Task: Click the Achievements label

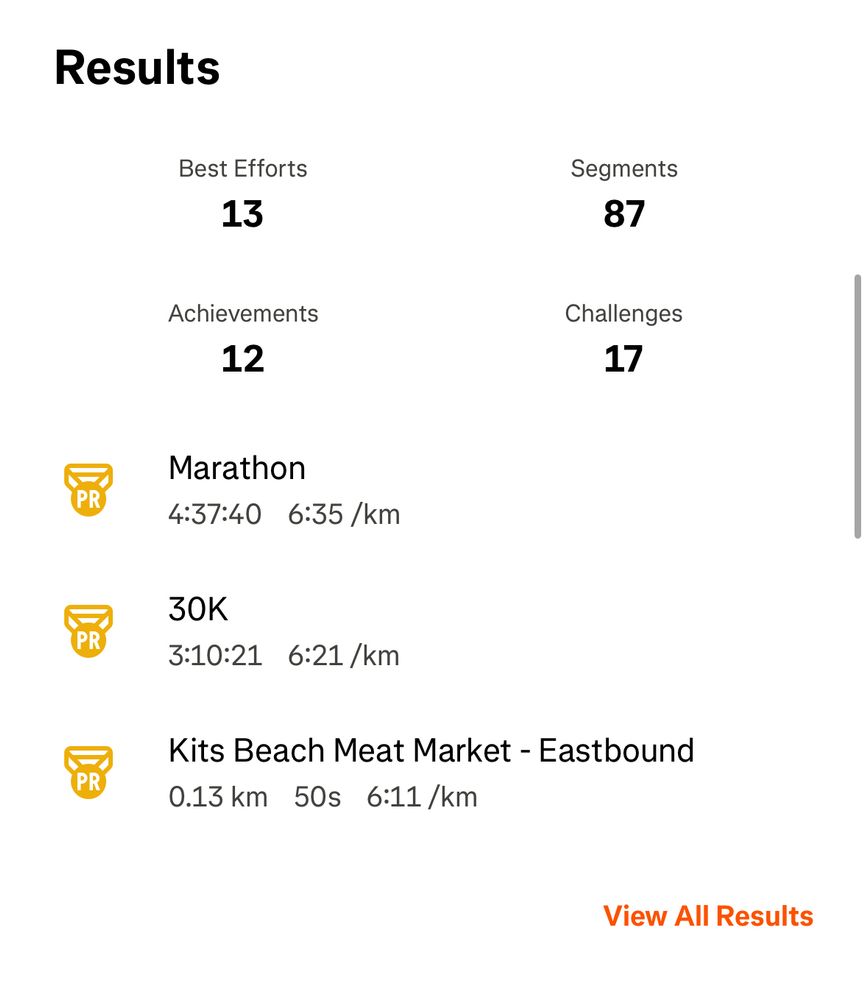Action: 243,314
